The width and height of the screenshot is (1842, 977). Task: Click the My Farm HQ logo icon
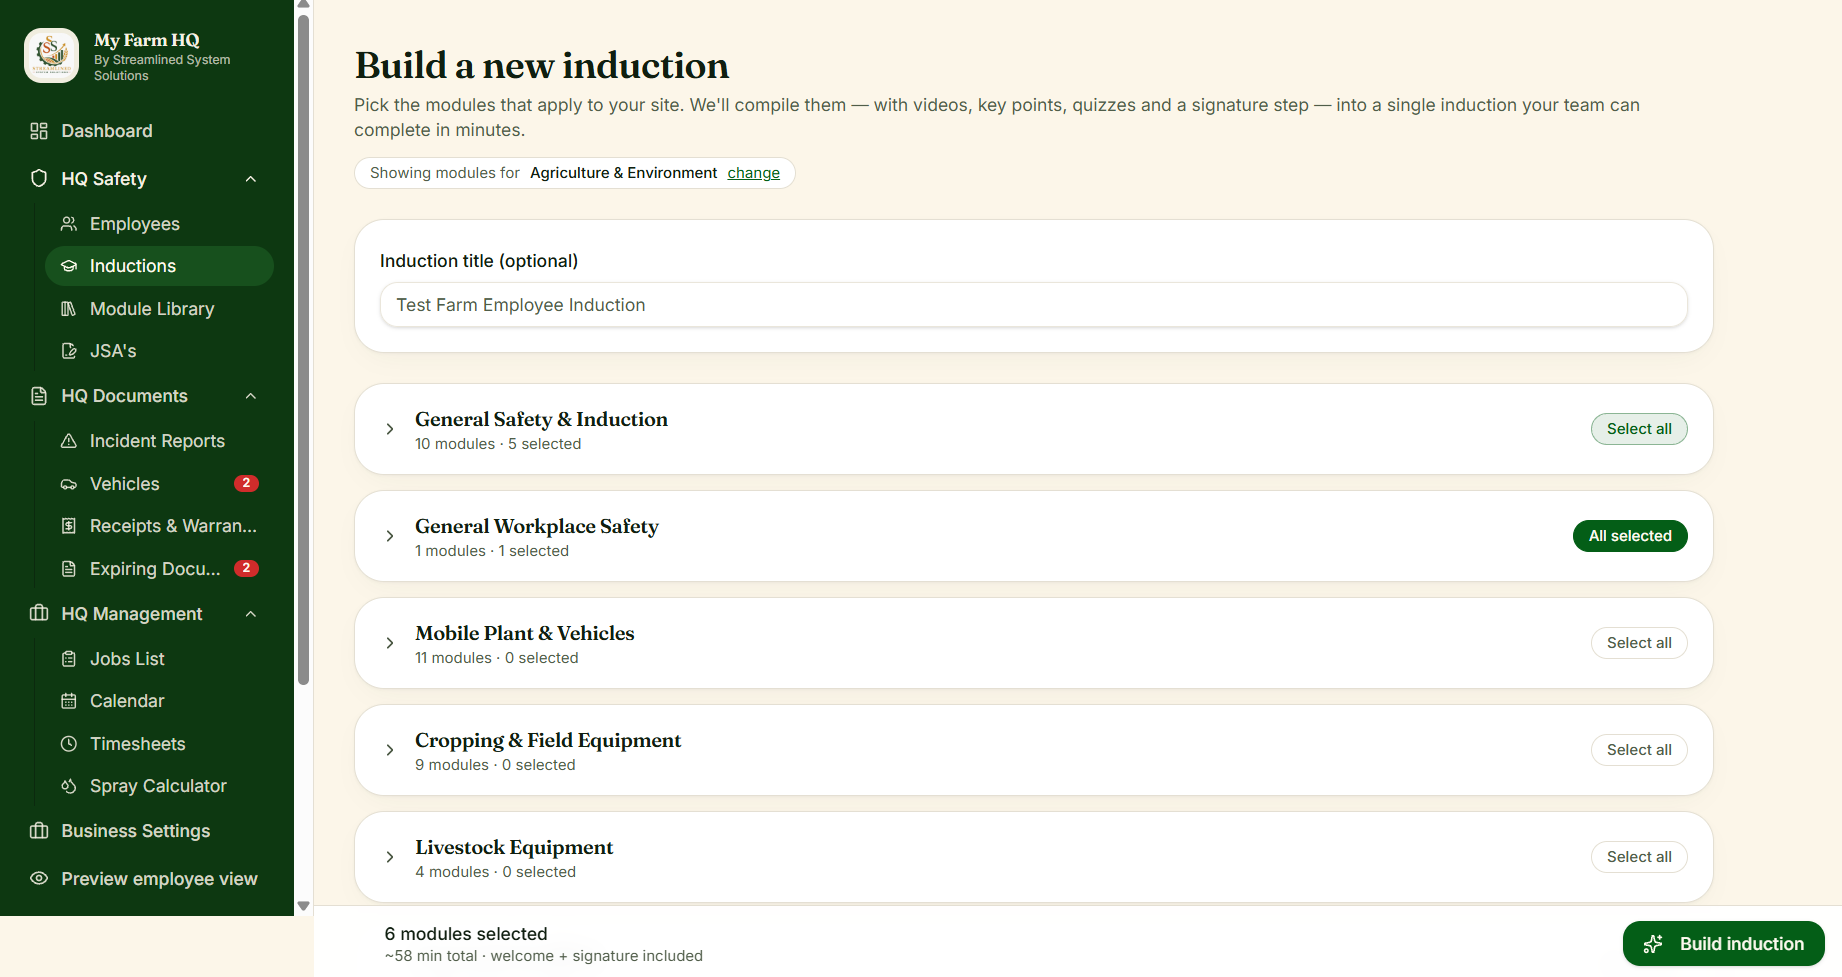point(51,55)
